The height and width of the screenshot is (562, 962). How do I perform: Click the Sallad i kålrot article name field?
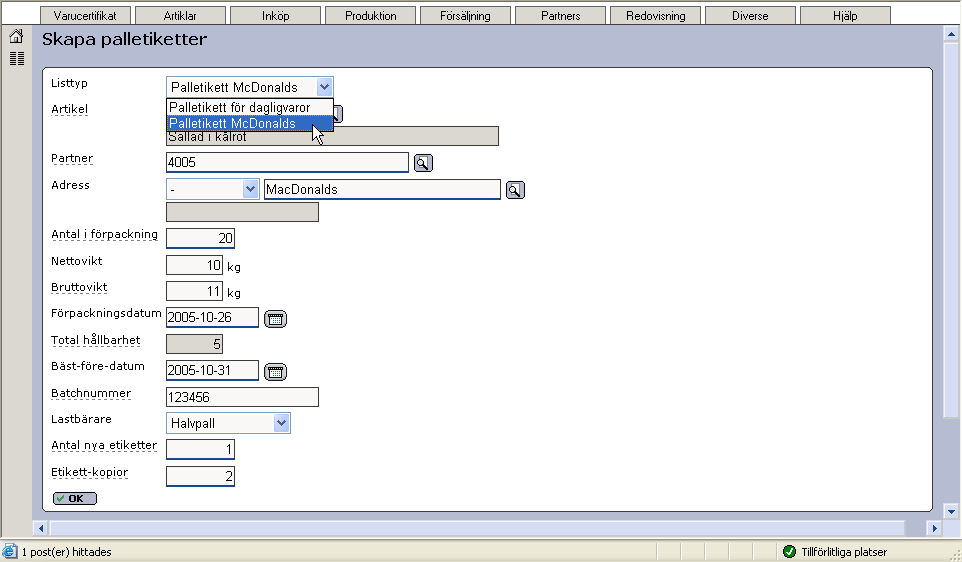(332, 138)
